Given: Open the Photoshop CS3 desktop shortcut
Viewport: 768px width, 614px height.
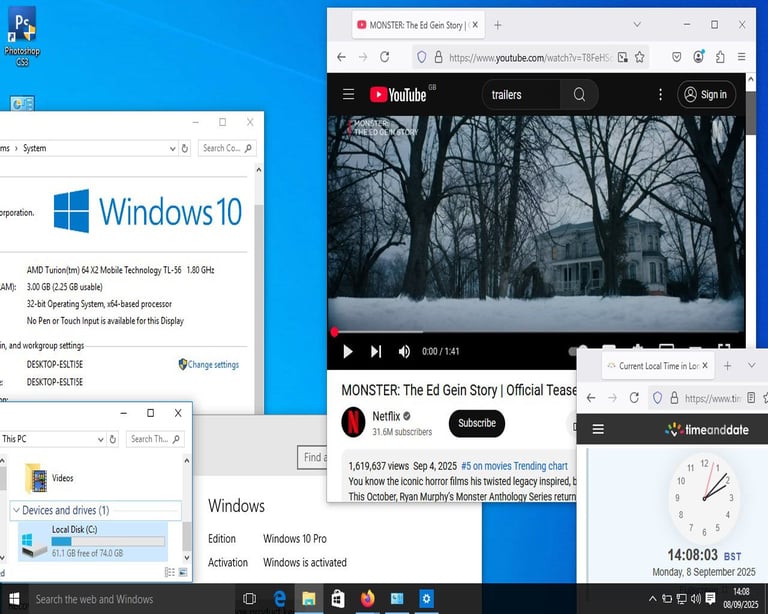Looking at the screenshot, I should [x=22, y=36].
